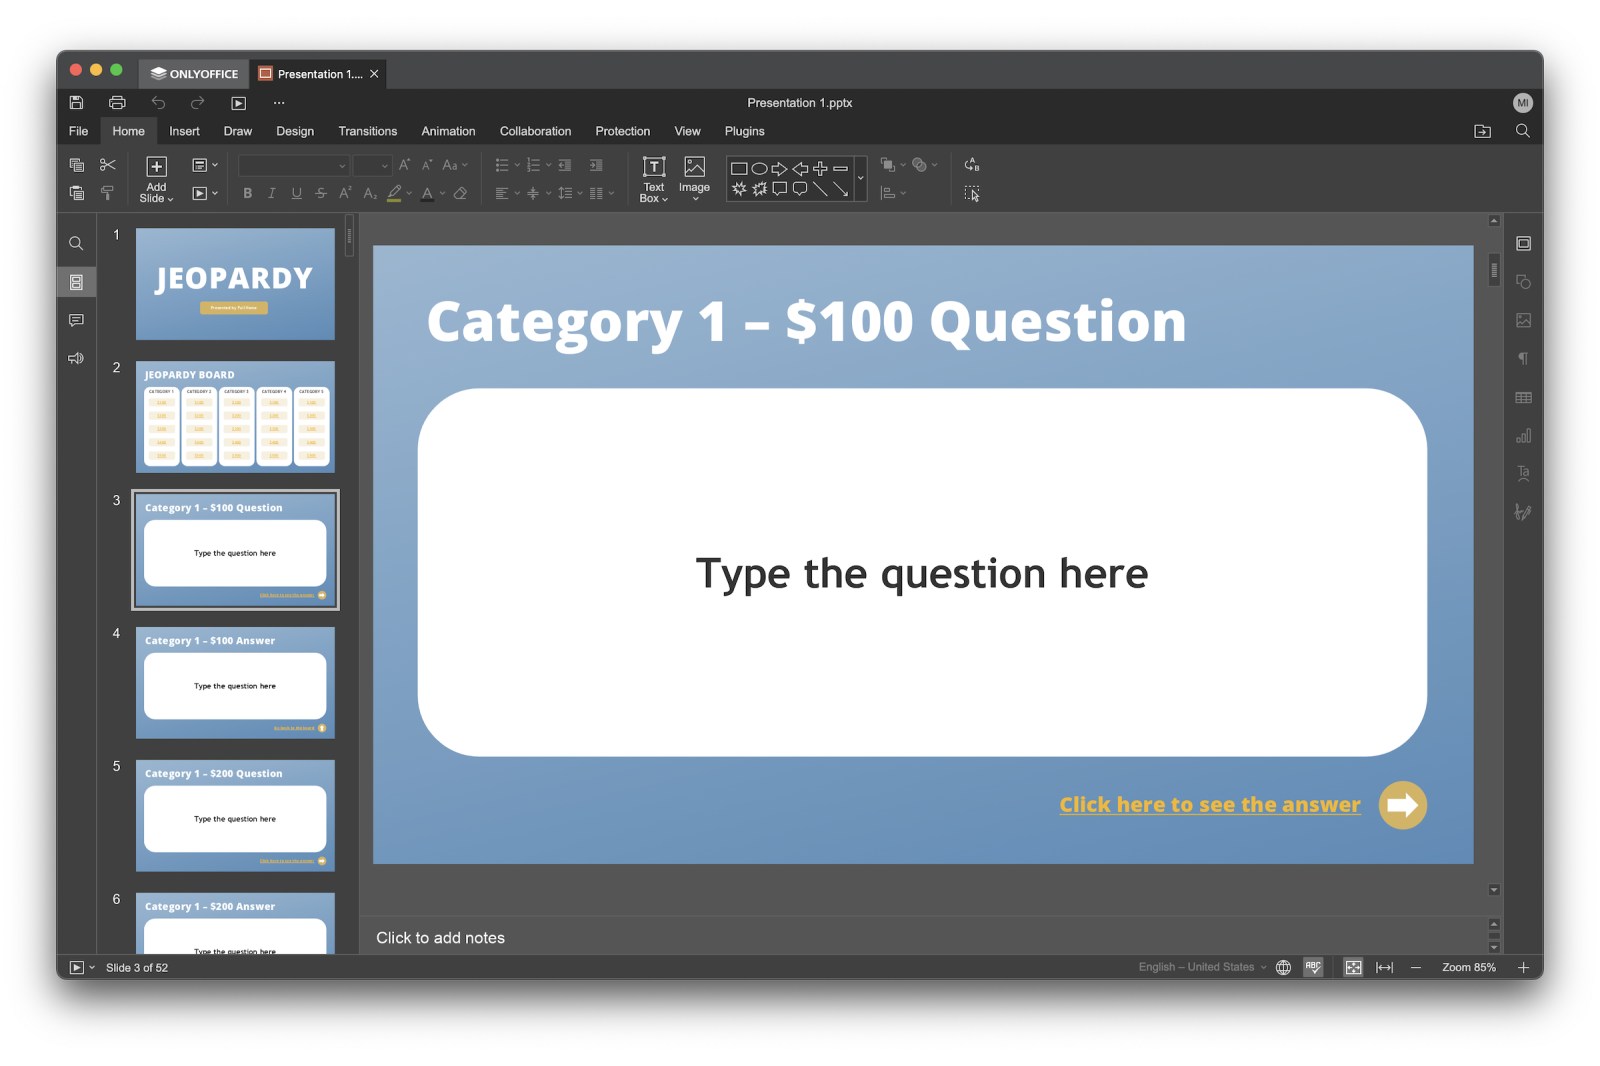Screen dimensions: 1600x1066
Task: Select the line shape in gallery
Action: [x=820, y=189]
